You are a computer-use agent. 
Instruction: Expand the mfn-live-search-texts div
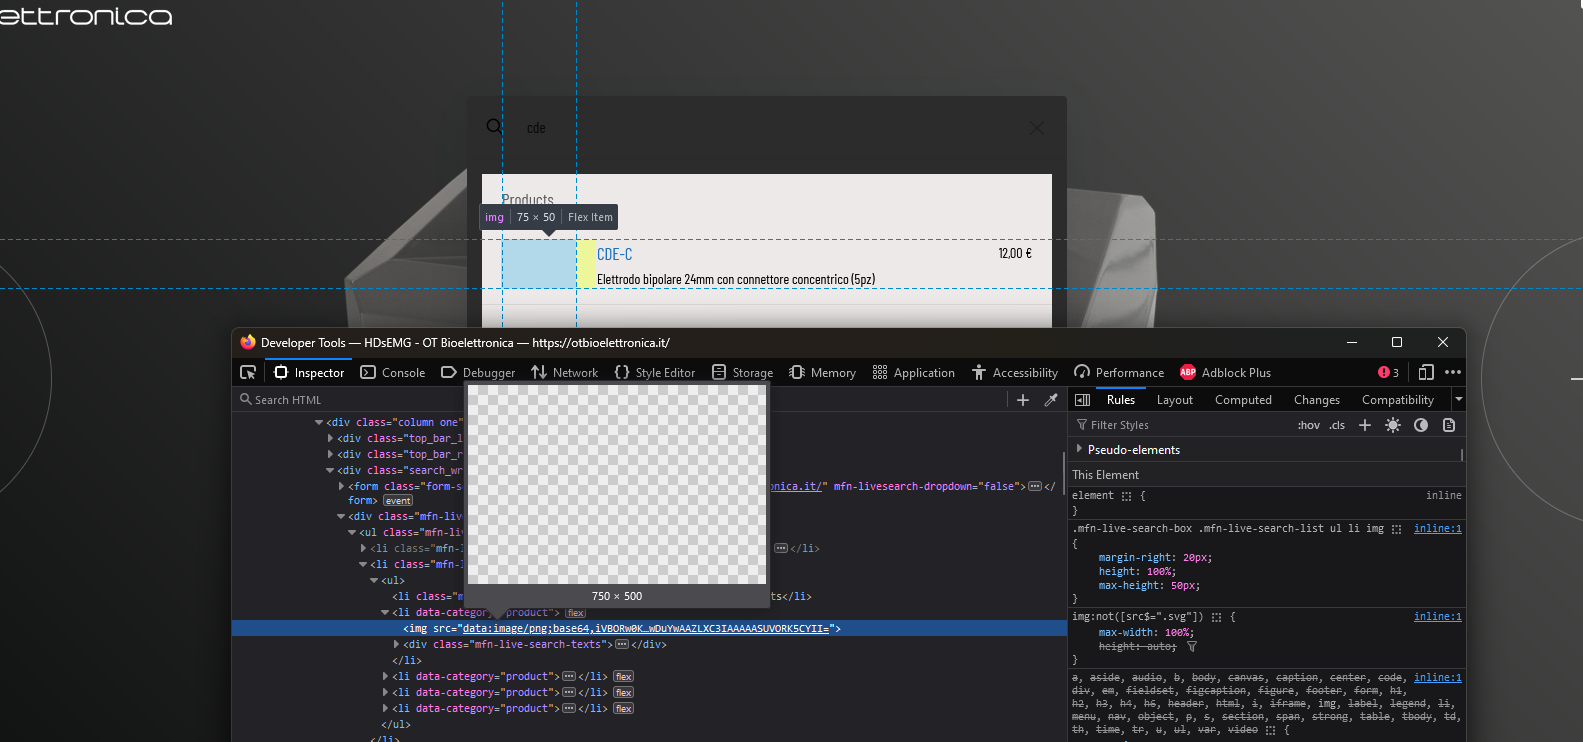click(396, 645)
